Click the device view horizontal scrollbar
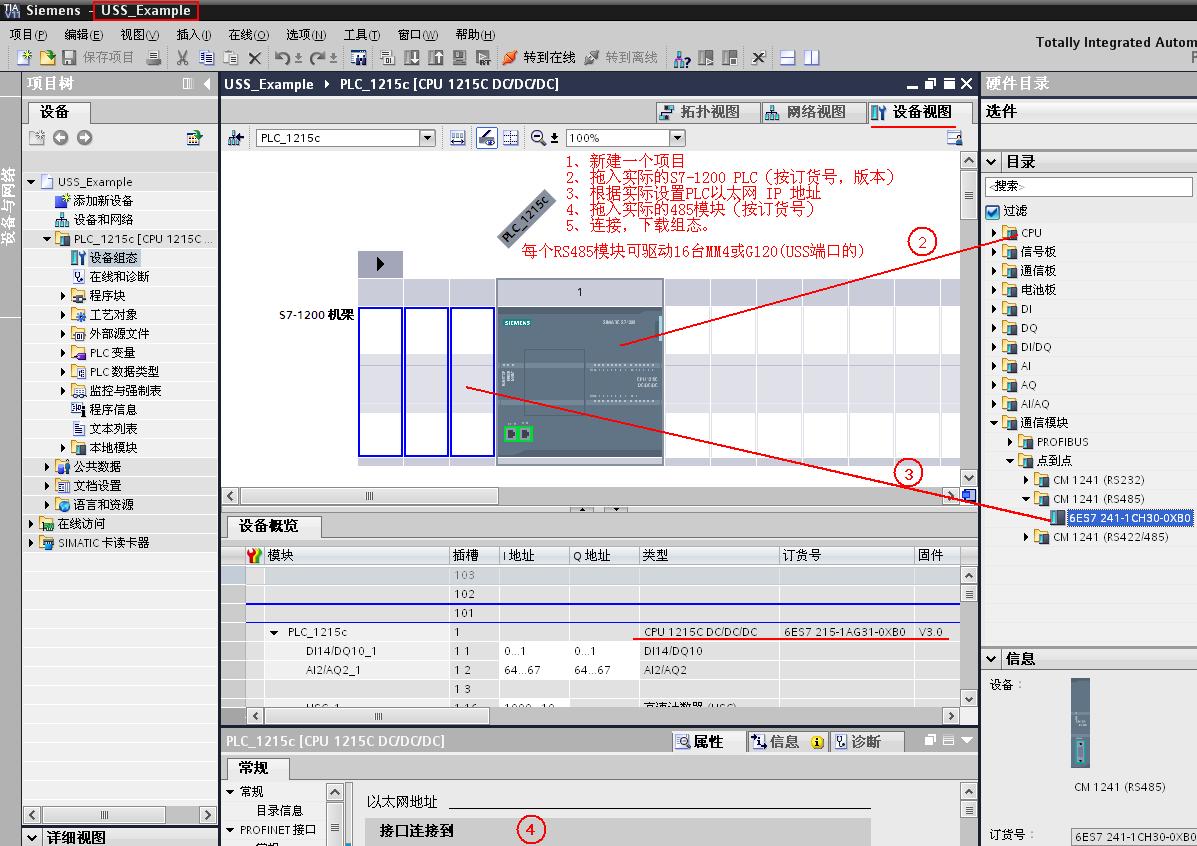The image size is (1197, 846). coord(369,496)
